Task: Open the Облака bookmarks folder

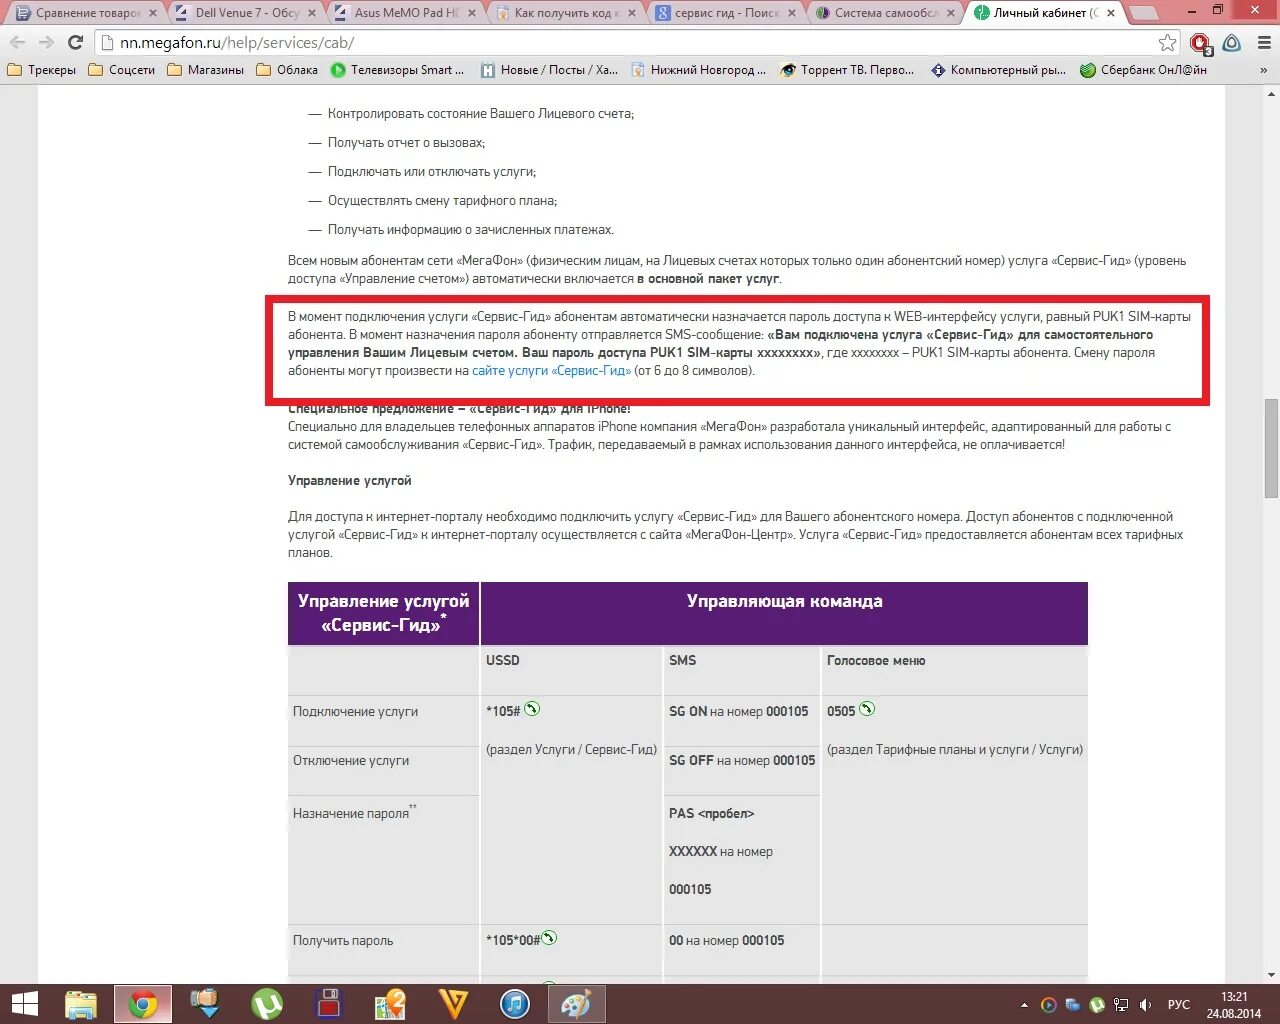Action: coord(287,70)
